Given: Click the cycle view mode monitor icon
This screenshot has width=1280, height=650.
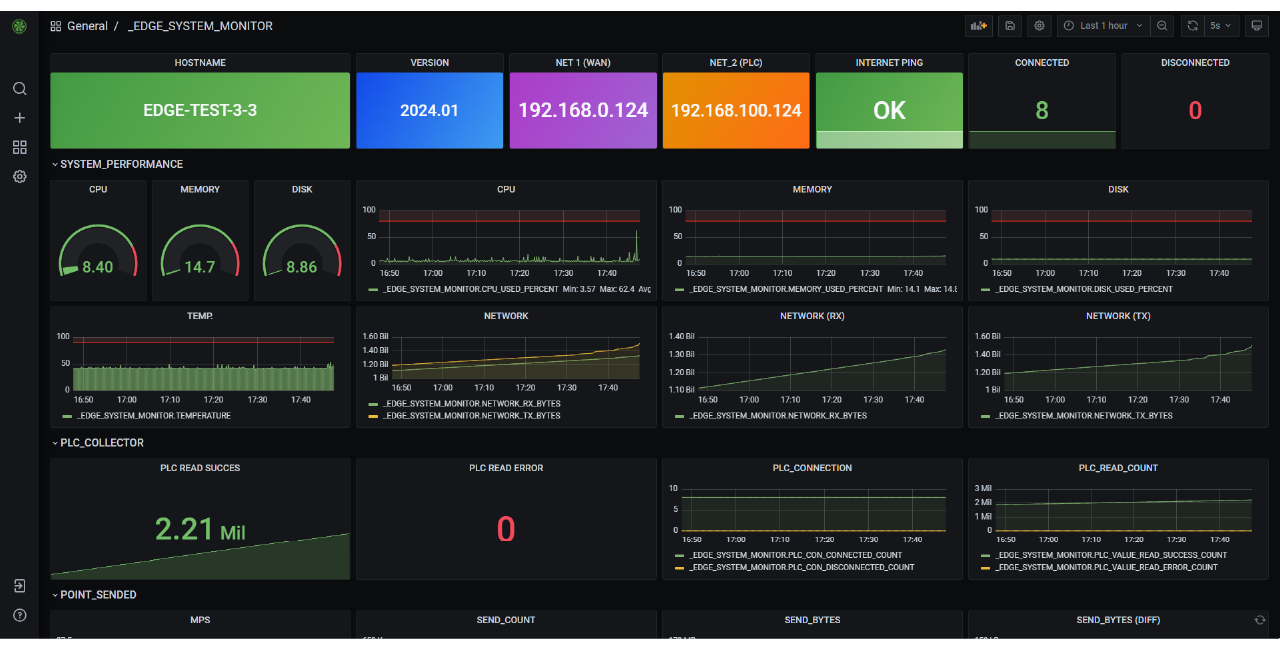Looking at the screenshot, I should point(1257,26).
